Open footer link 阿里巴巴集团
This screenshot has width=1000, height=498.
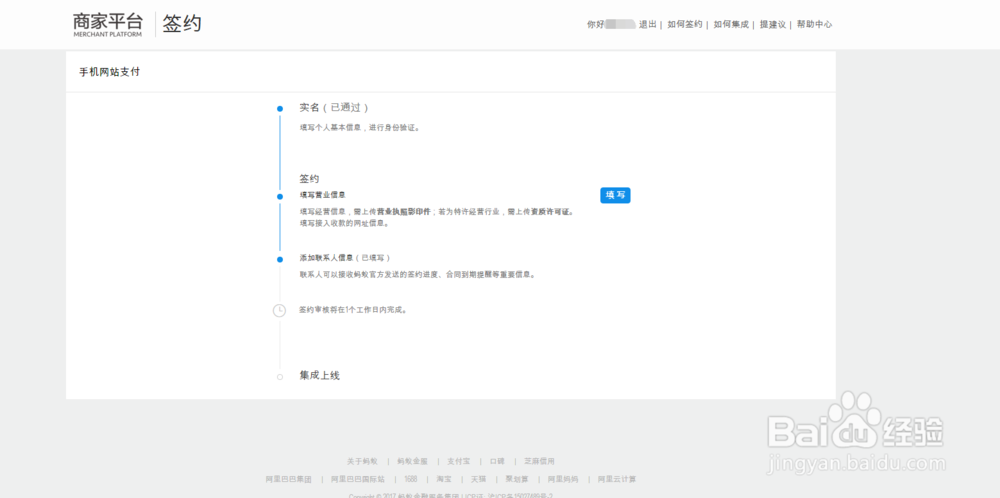point(288,479)
